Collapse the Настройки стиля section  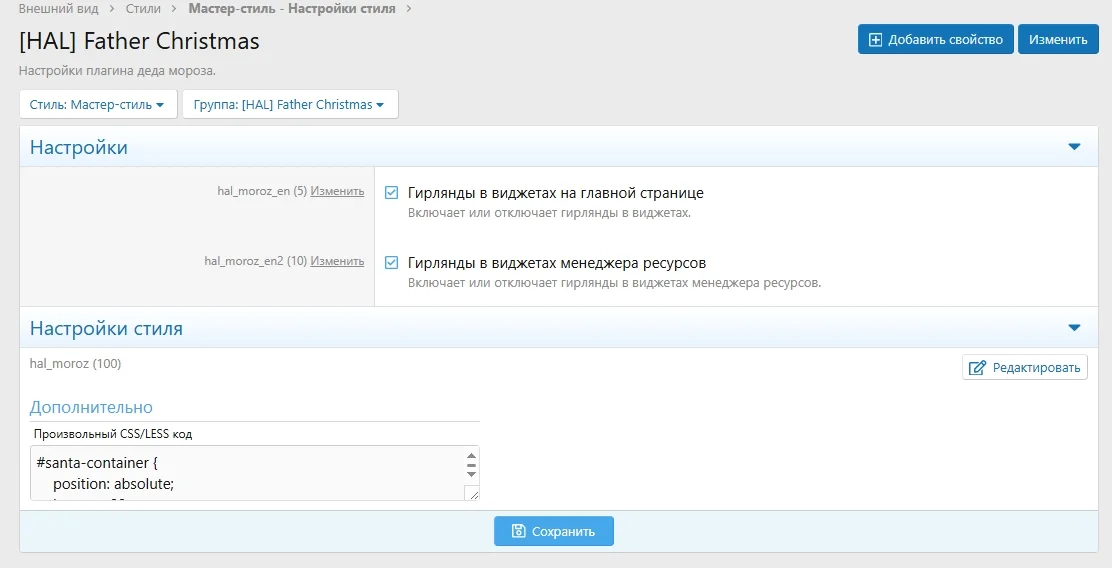coord(1074,328)
